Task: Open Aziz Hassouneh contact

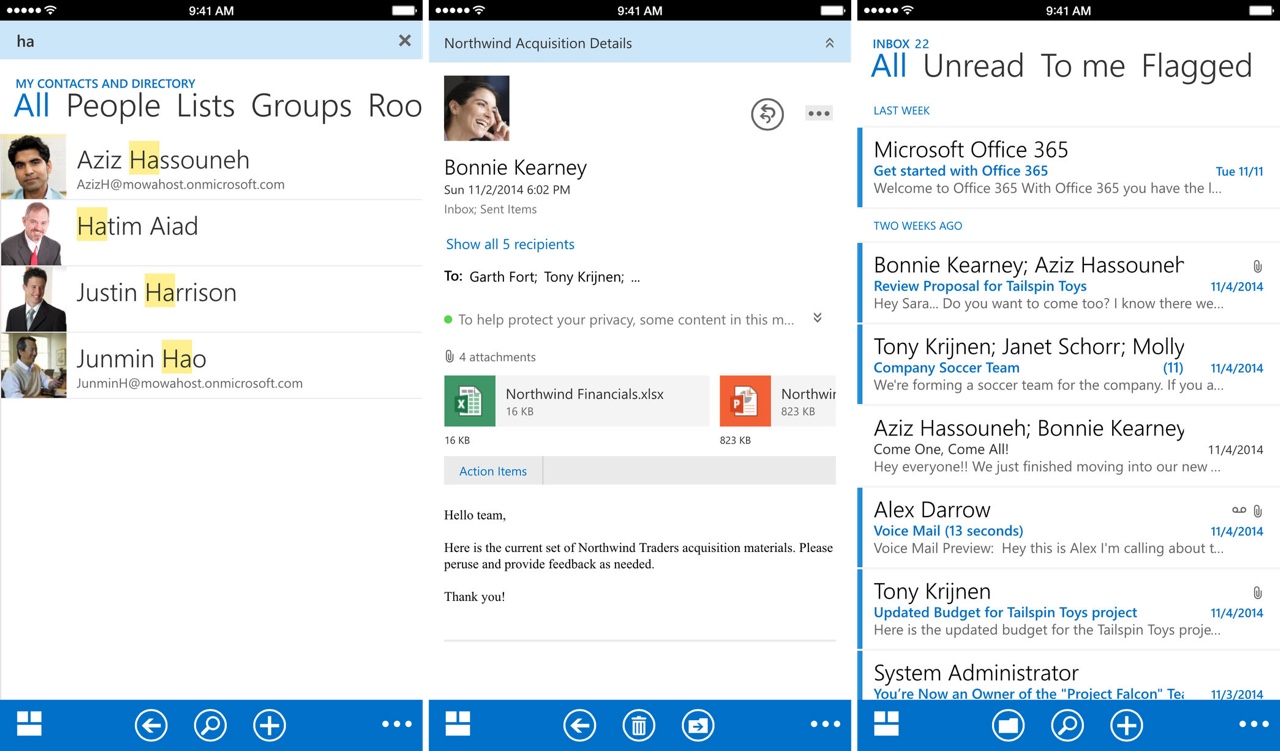Action: (211, 167)
